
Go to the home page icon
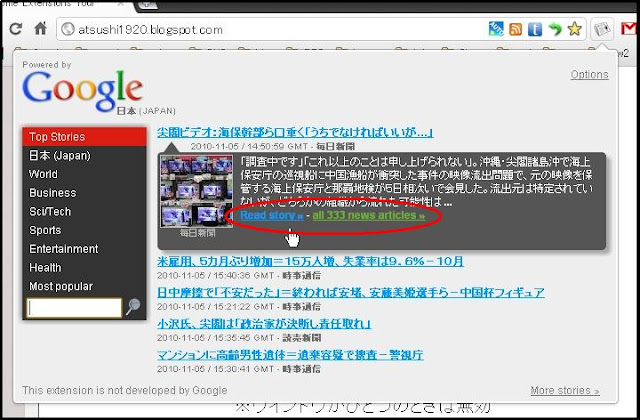tap(40, 29)
